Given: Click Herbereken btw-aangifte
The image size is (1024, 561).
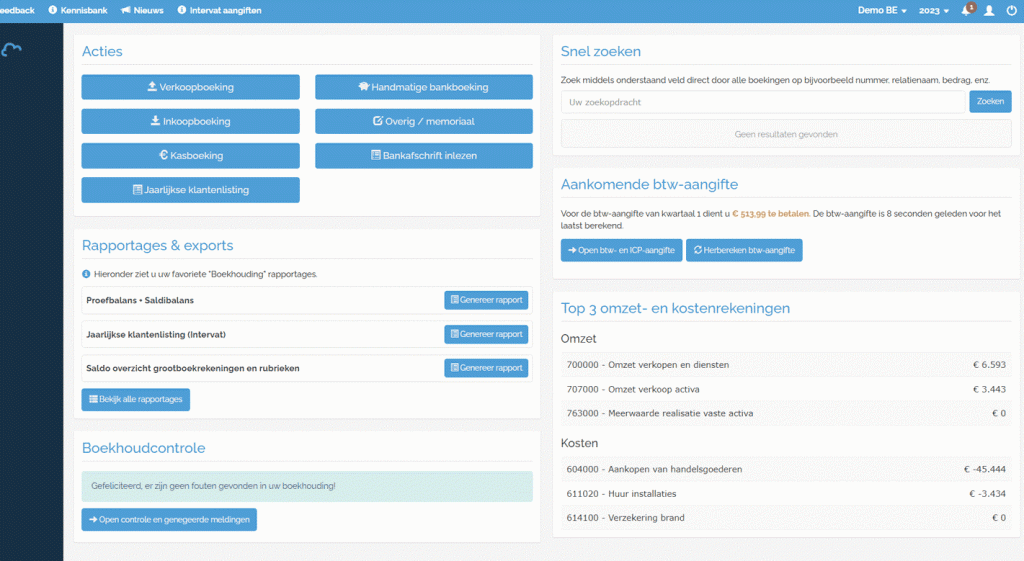Looking at the screenshot, I should [744, 250].
